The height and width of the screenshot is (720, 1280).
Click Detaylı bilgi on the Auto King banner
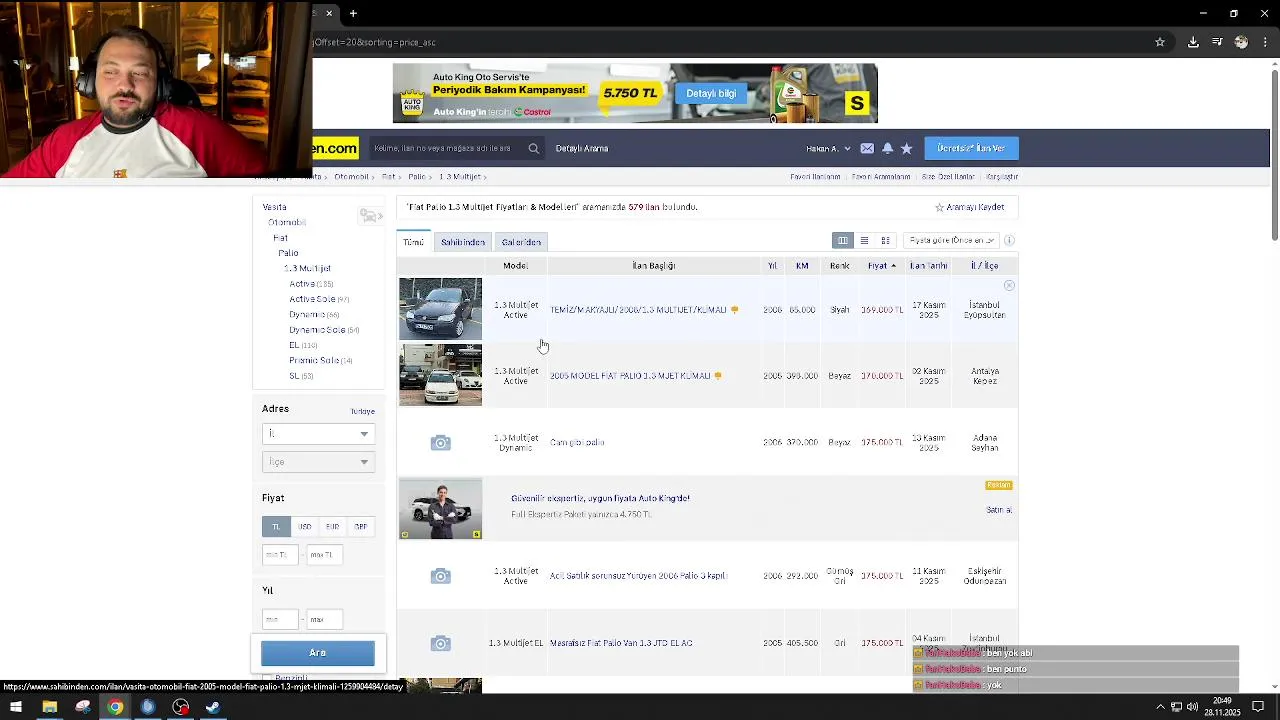click(711, 93)
